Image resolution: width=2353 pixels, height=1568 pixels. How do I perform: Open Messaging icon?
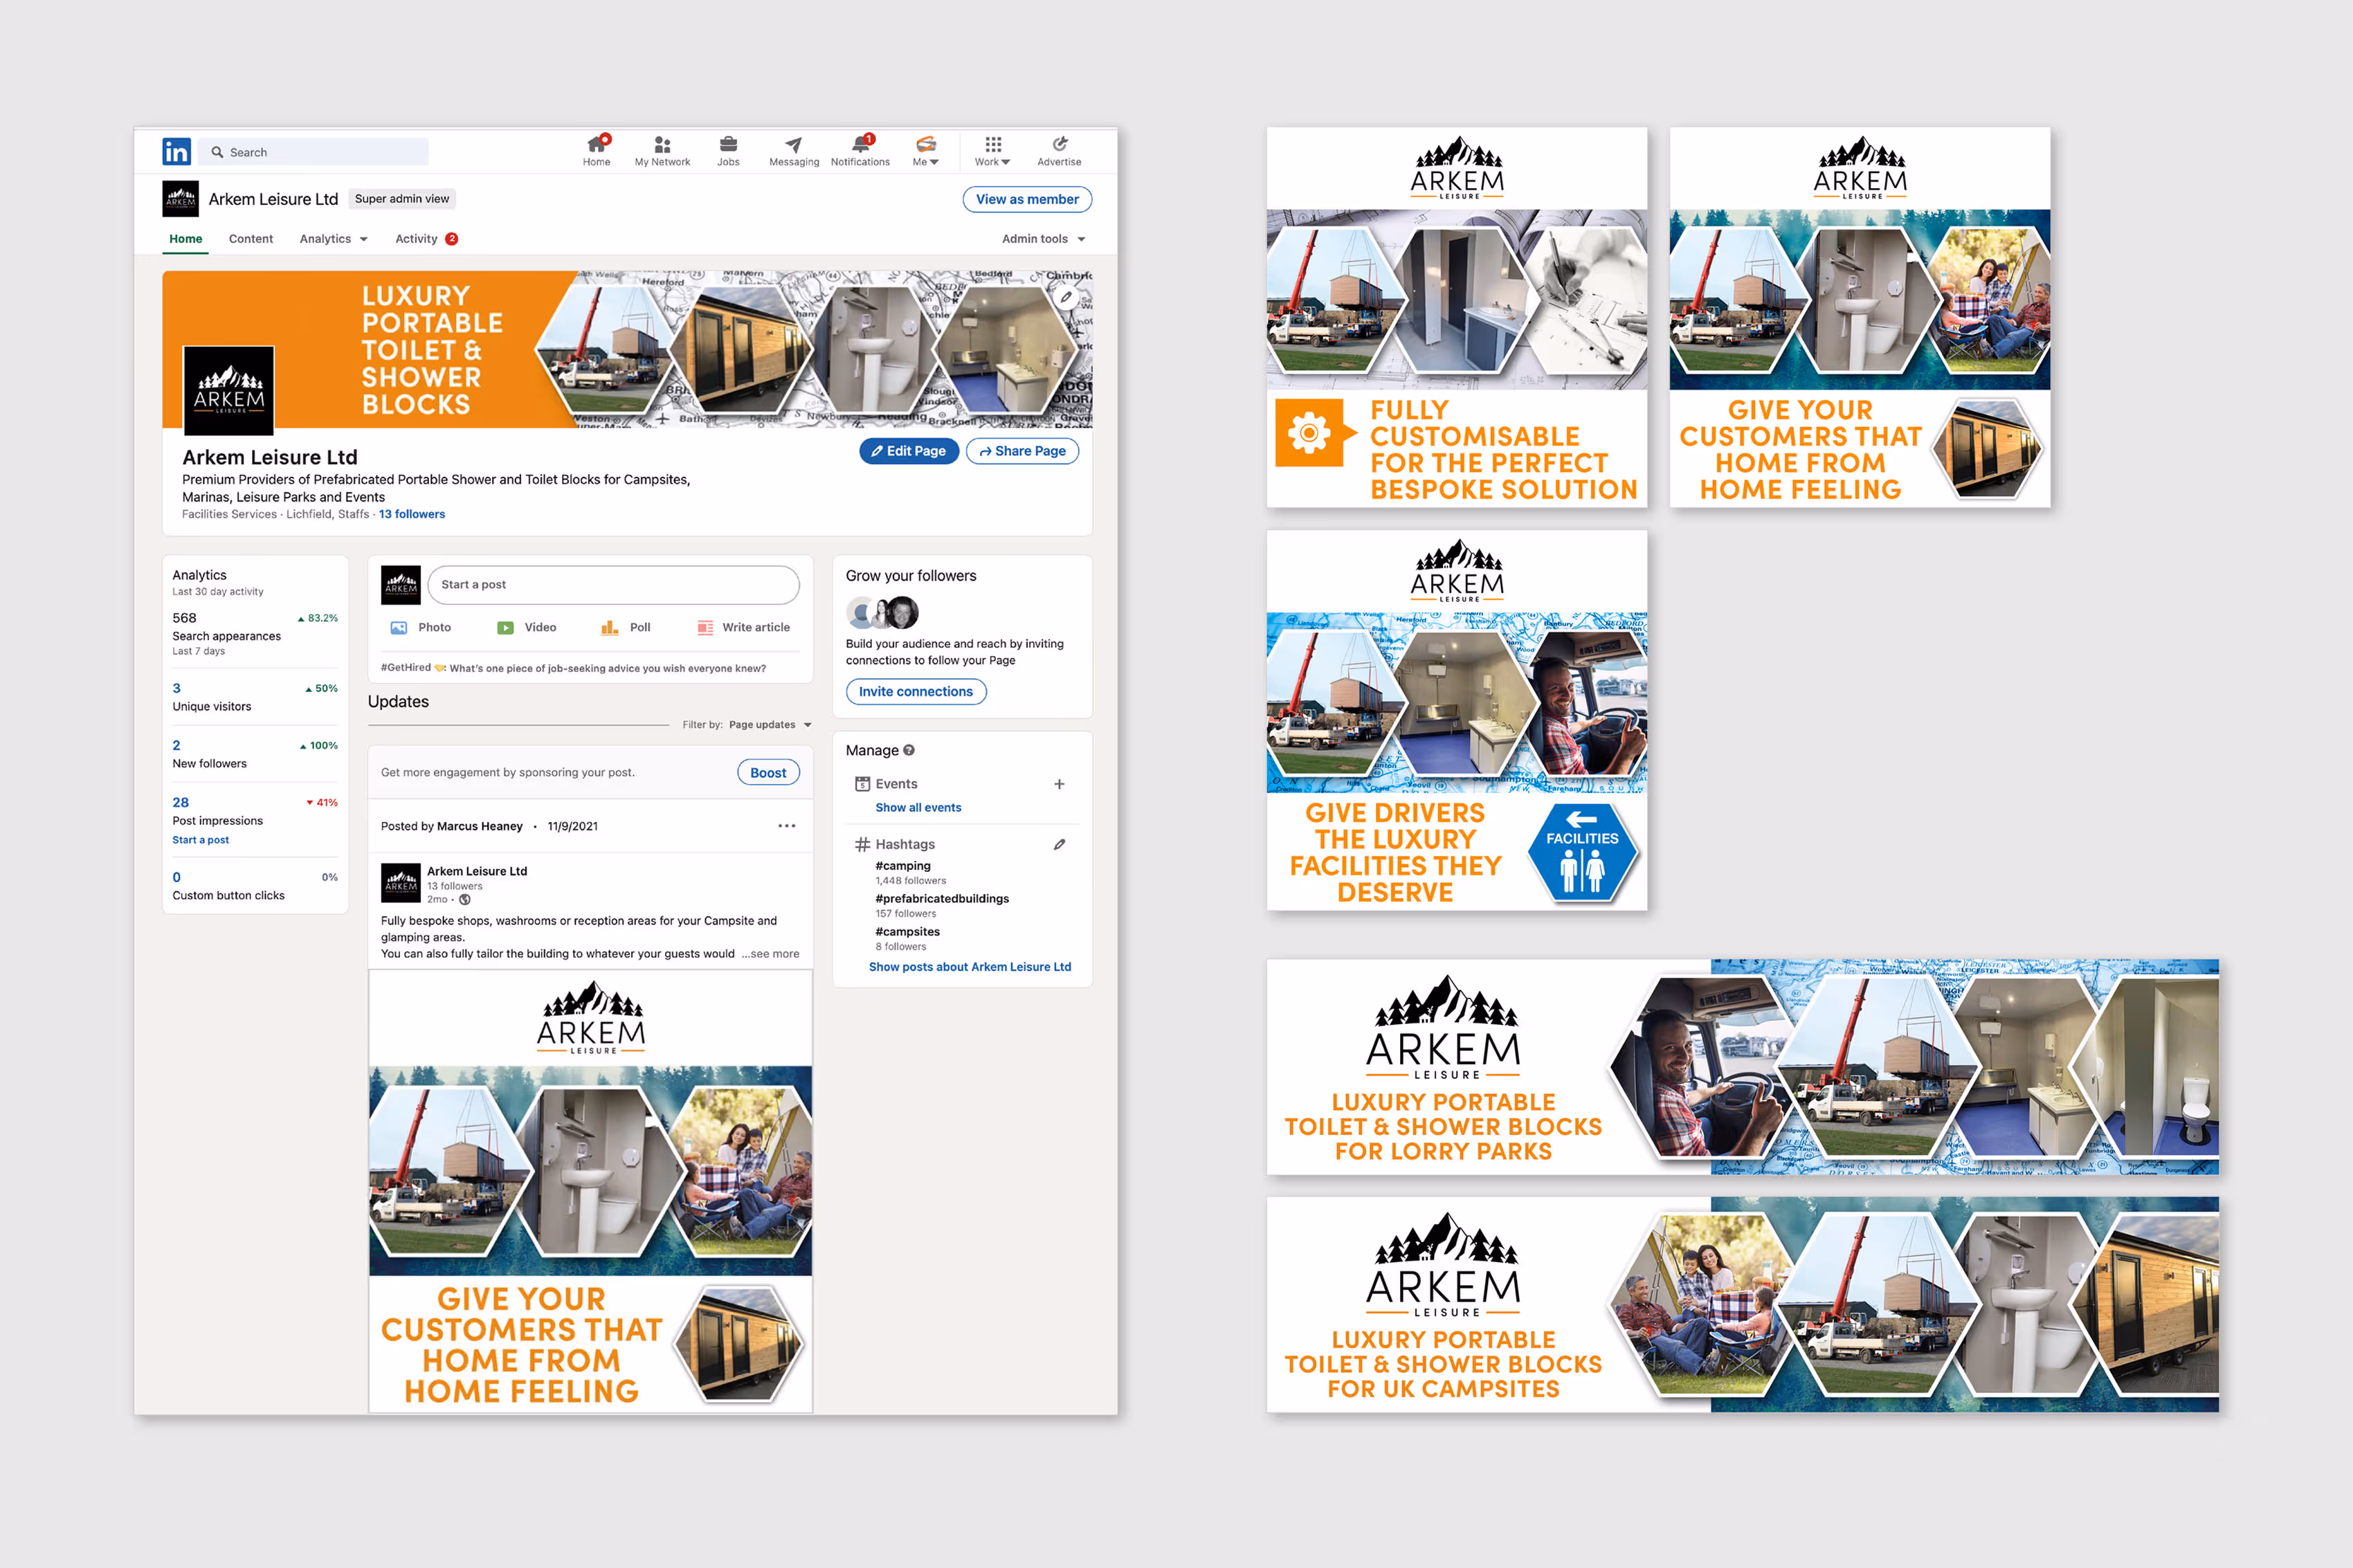pyautogui.click(x=794, y=151)
